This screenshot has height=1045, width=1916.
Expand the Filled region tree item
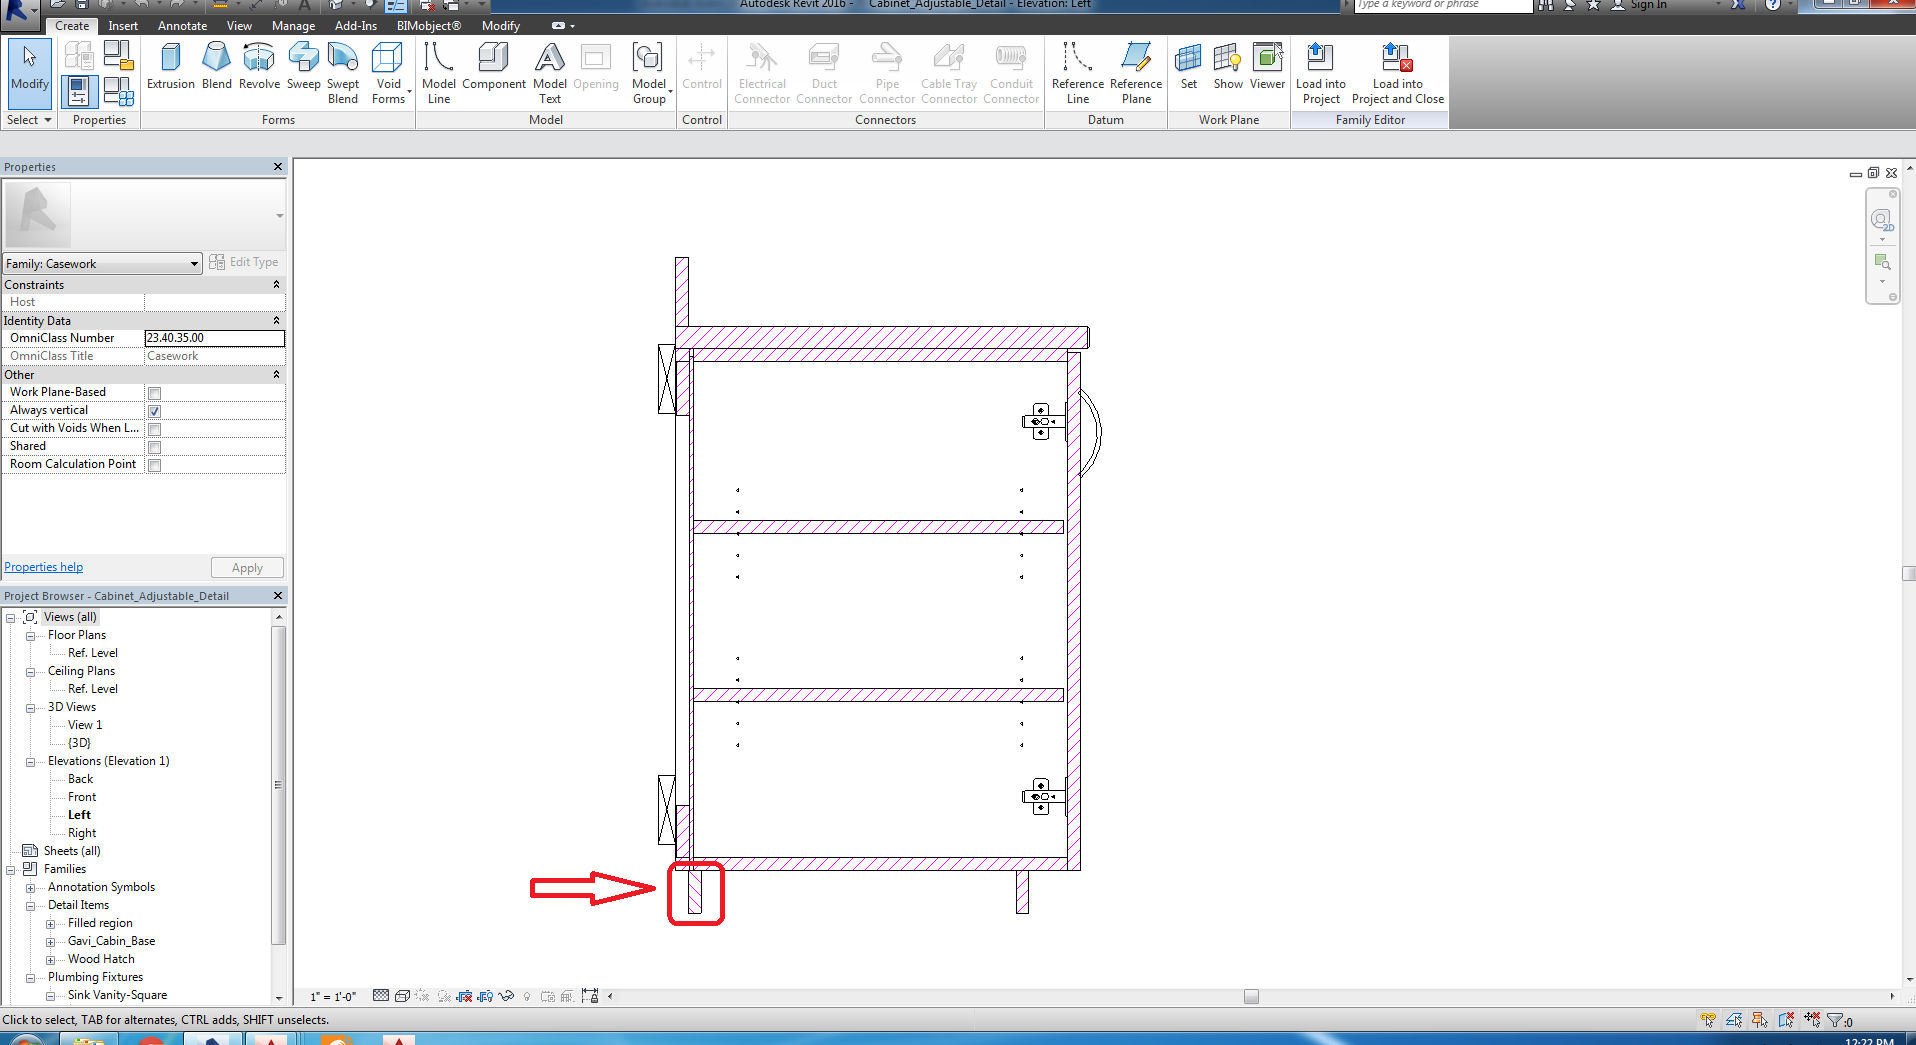[x=53, y=923]
